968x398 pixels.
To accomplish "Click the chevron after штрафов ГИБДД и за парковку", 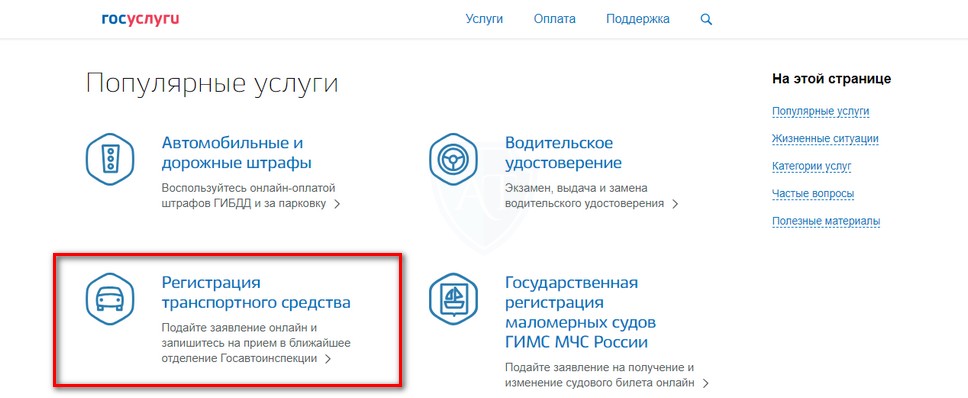I will point(337,204).
